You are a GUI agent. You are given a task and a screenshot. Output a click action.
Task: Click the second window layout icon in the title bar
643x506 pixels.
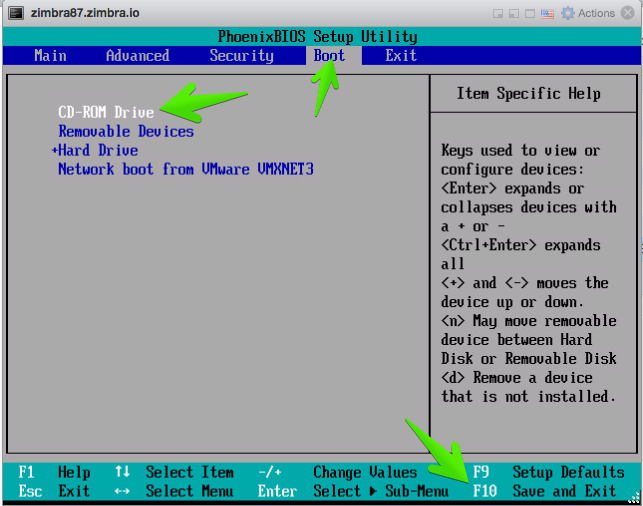point(514,14)
